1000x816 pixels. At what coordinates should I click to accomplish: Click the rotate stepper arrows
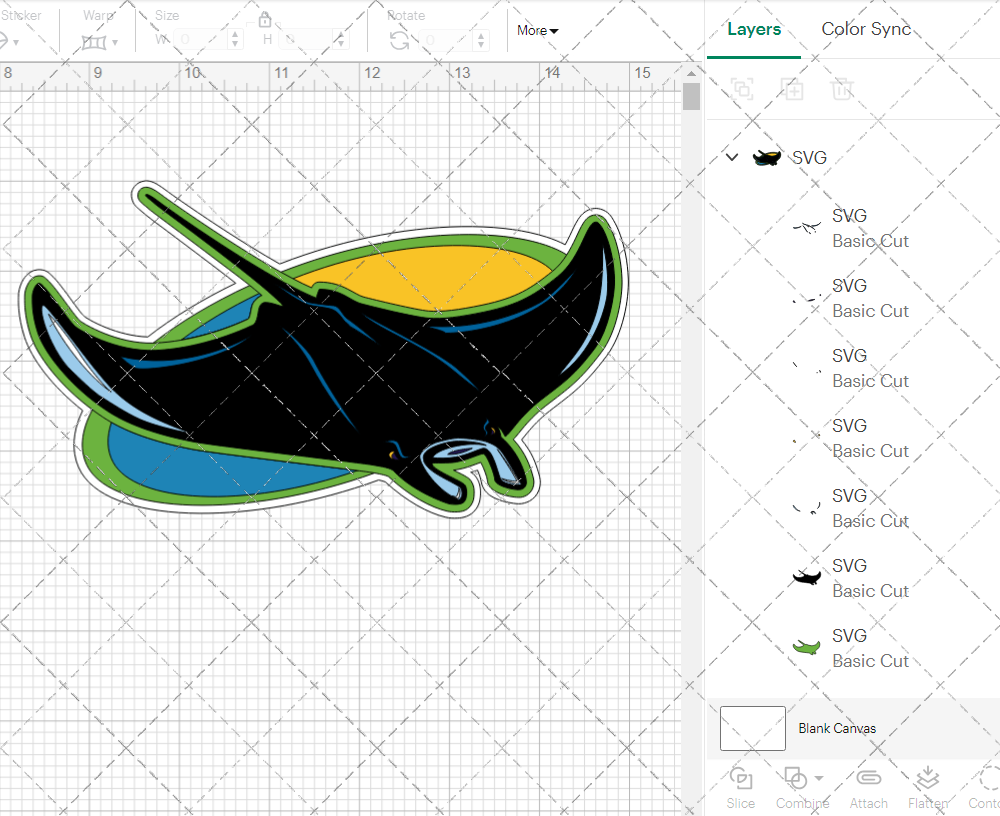(x=482, y=40)
